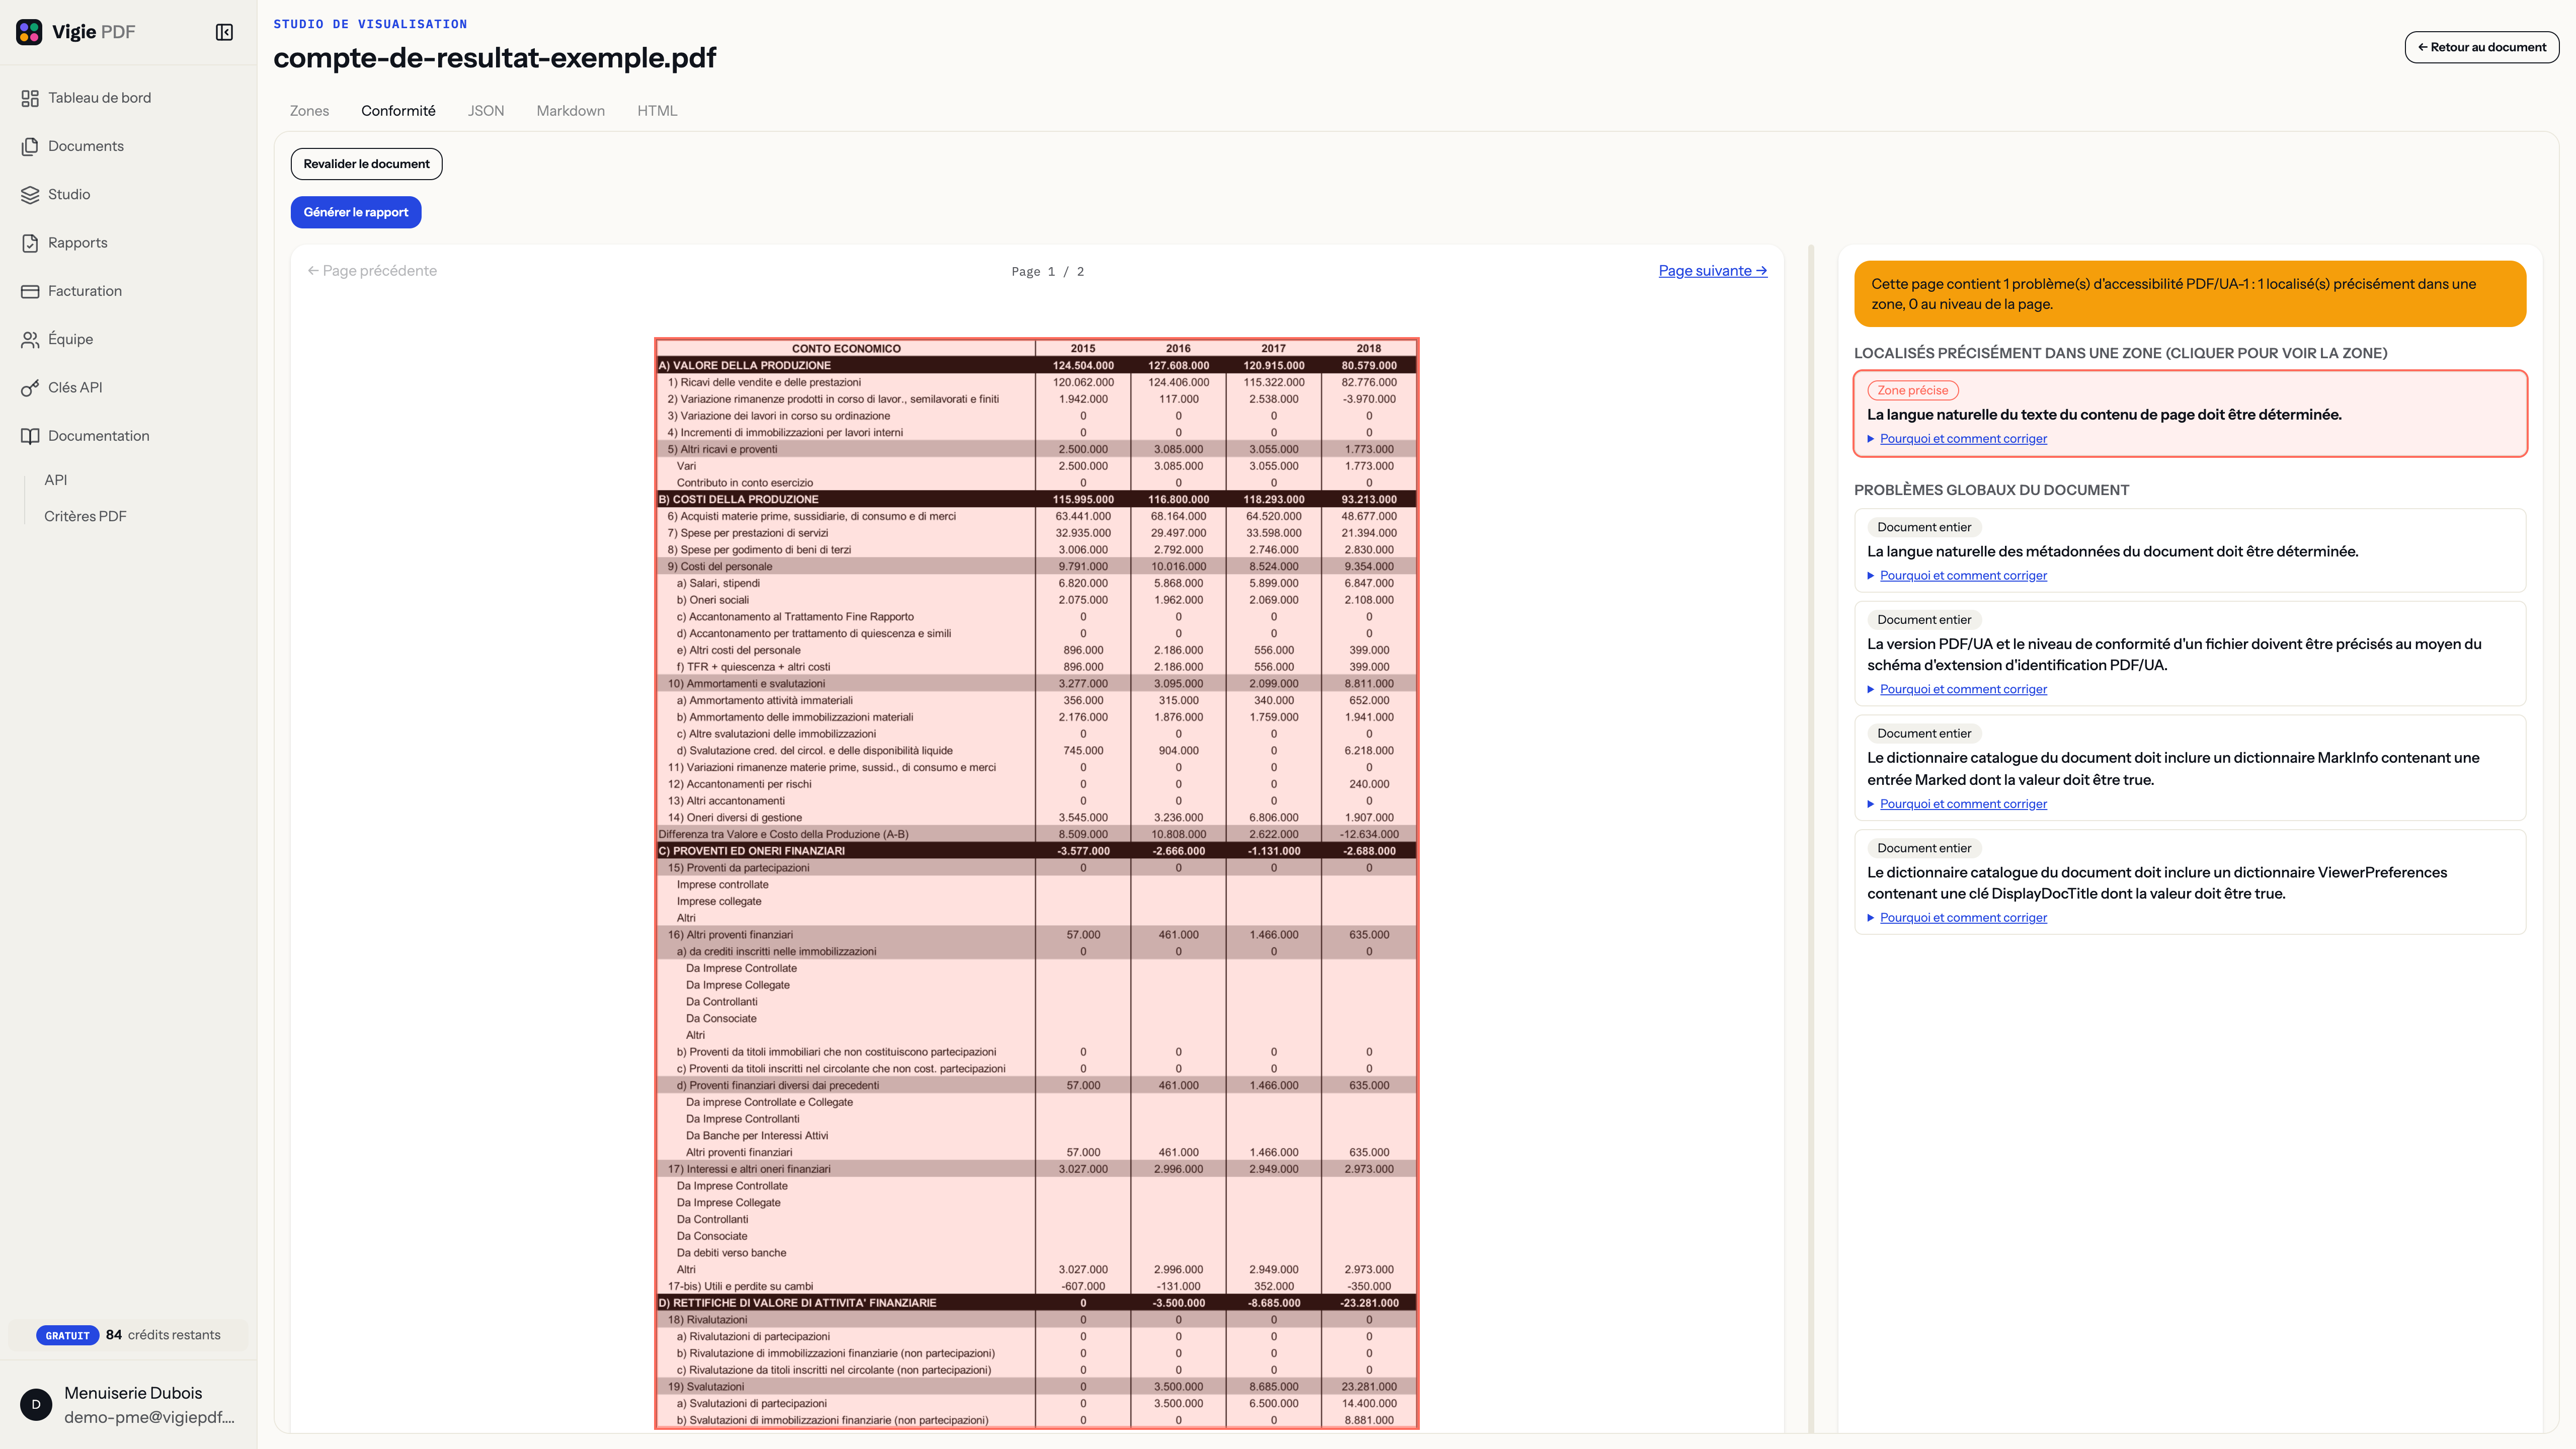Open the Clés API key icon
Image resolution: width=2576 pixels, height=1449 pixels.
[30, 388]
